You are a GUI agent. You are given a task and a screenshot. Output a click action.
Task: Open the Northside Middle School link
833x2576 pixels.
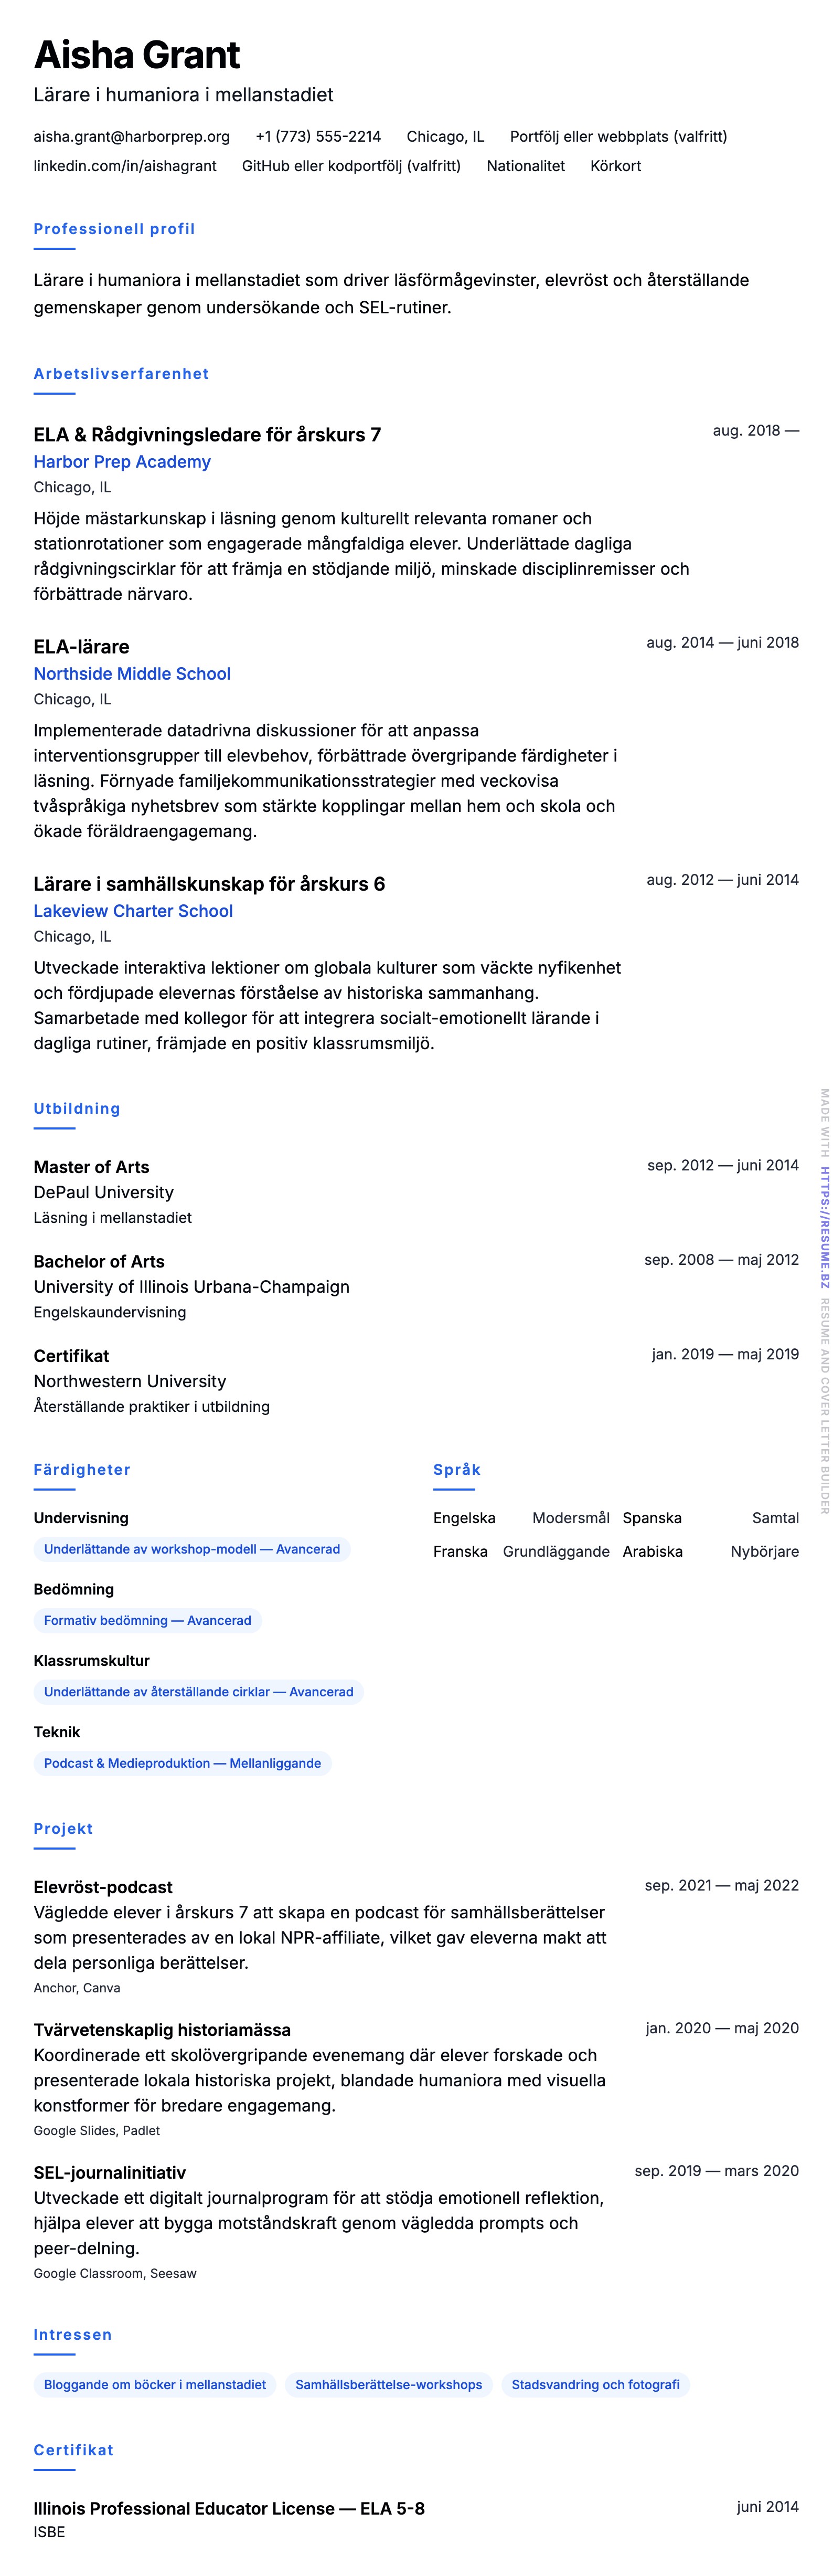pyautogui.click(x=132, y=674)
